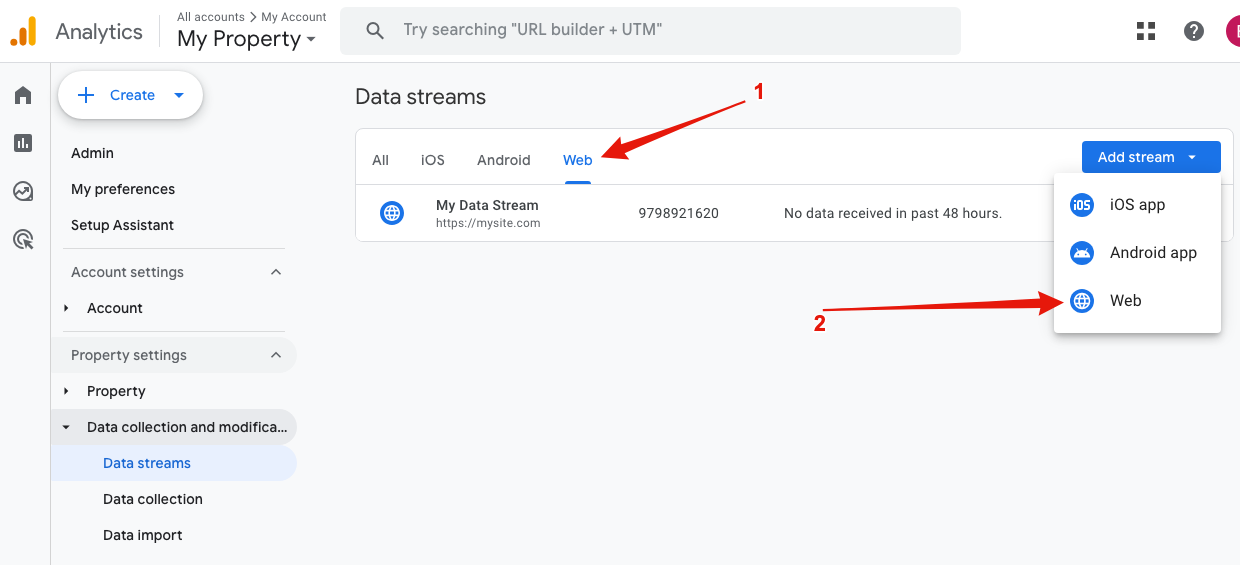Screen dimensions: 1240x565
Task: Collapse Data collection and modification item
Action: [x=66, y=427]
